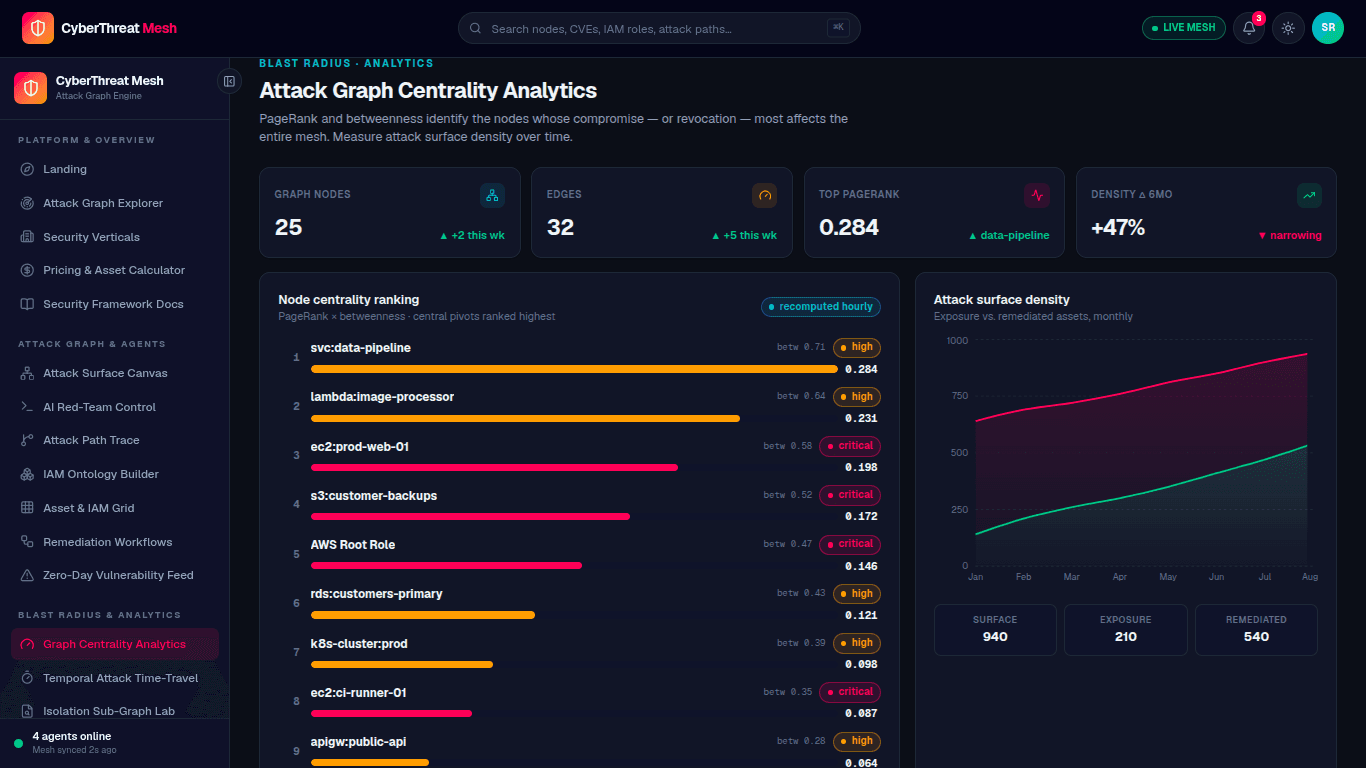Select the s3:customer-backups node name
The image size is (1366, 768).
click(x=374, y=496)
